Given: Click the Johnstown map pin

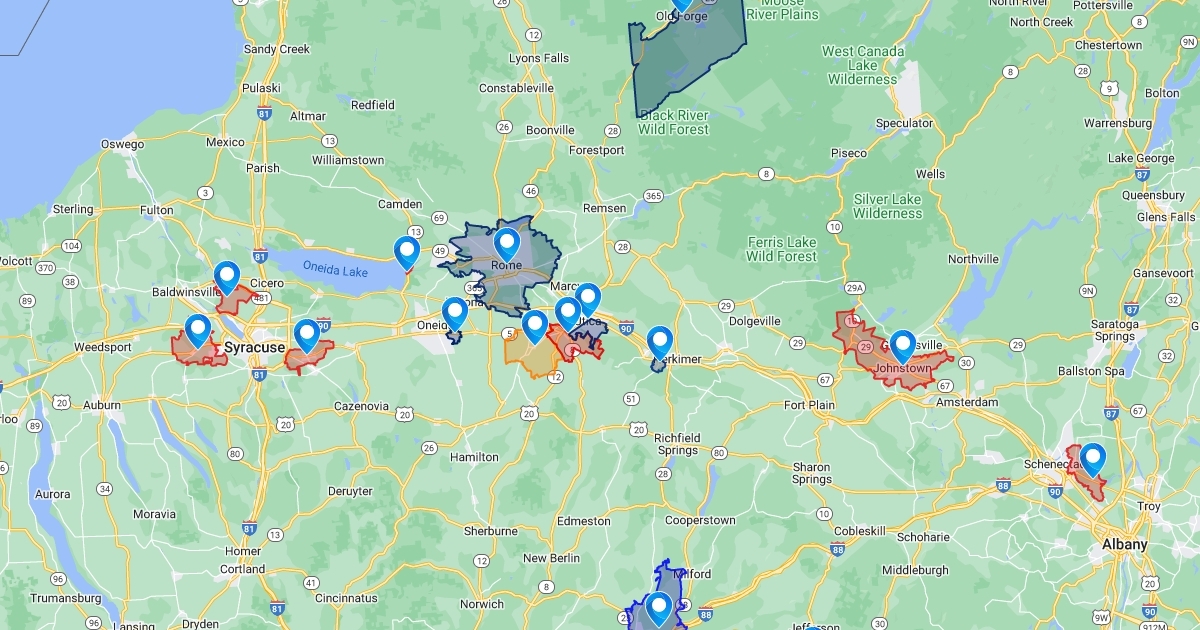Looking at the screenshot, I should click(x=903, y=340).
